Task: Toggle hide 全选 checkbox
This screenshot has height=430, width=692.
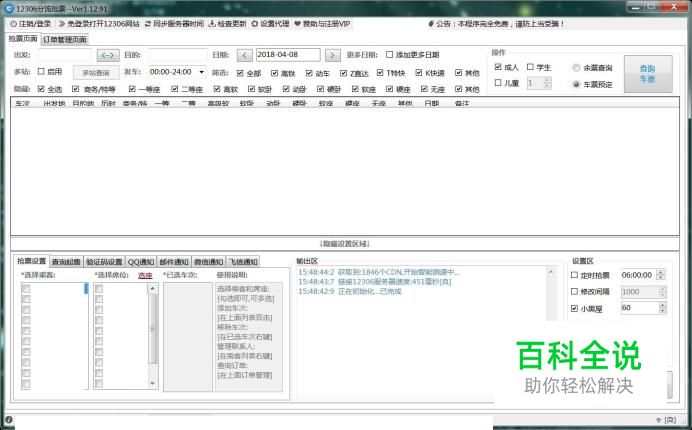Action: [x=41, y=89]
